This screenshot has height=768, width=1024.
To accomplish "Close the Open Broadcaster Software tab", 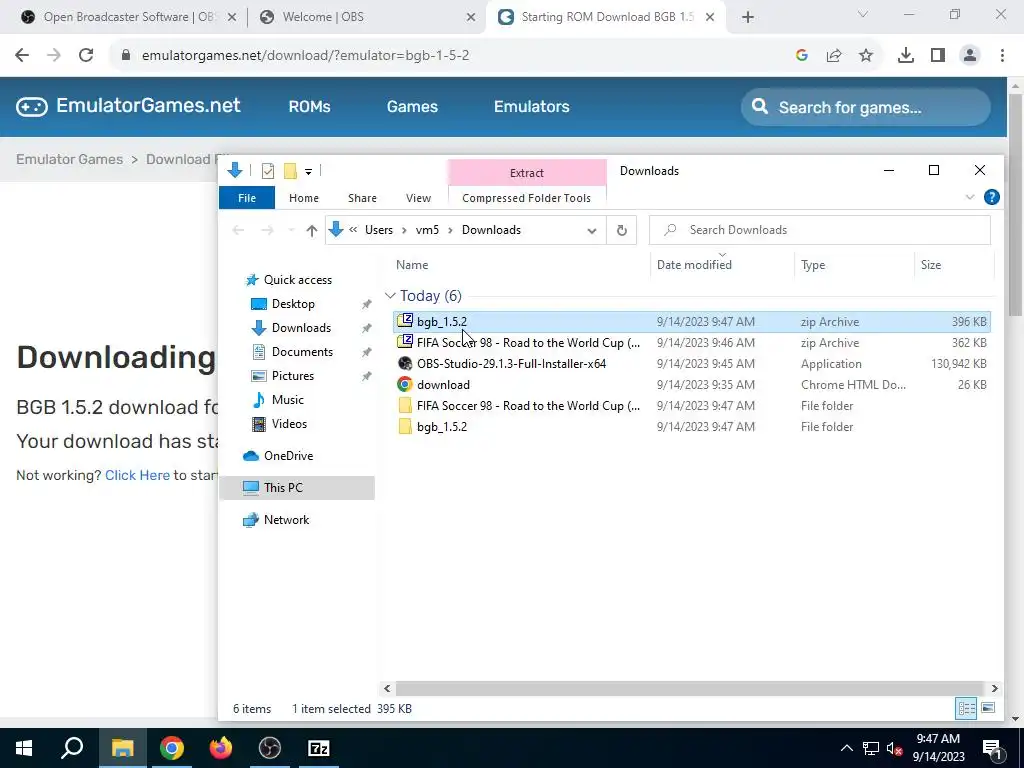I will [x=232, y=18].
